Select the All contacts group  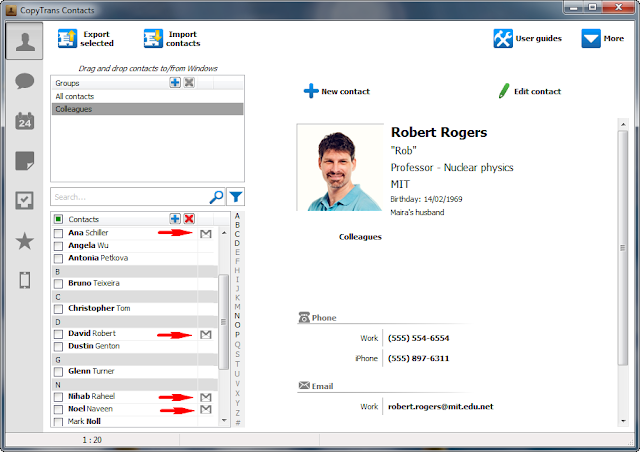coord(147,96)
